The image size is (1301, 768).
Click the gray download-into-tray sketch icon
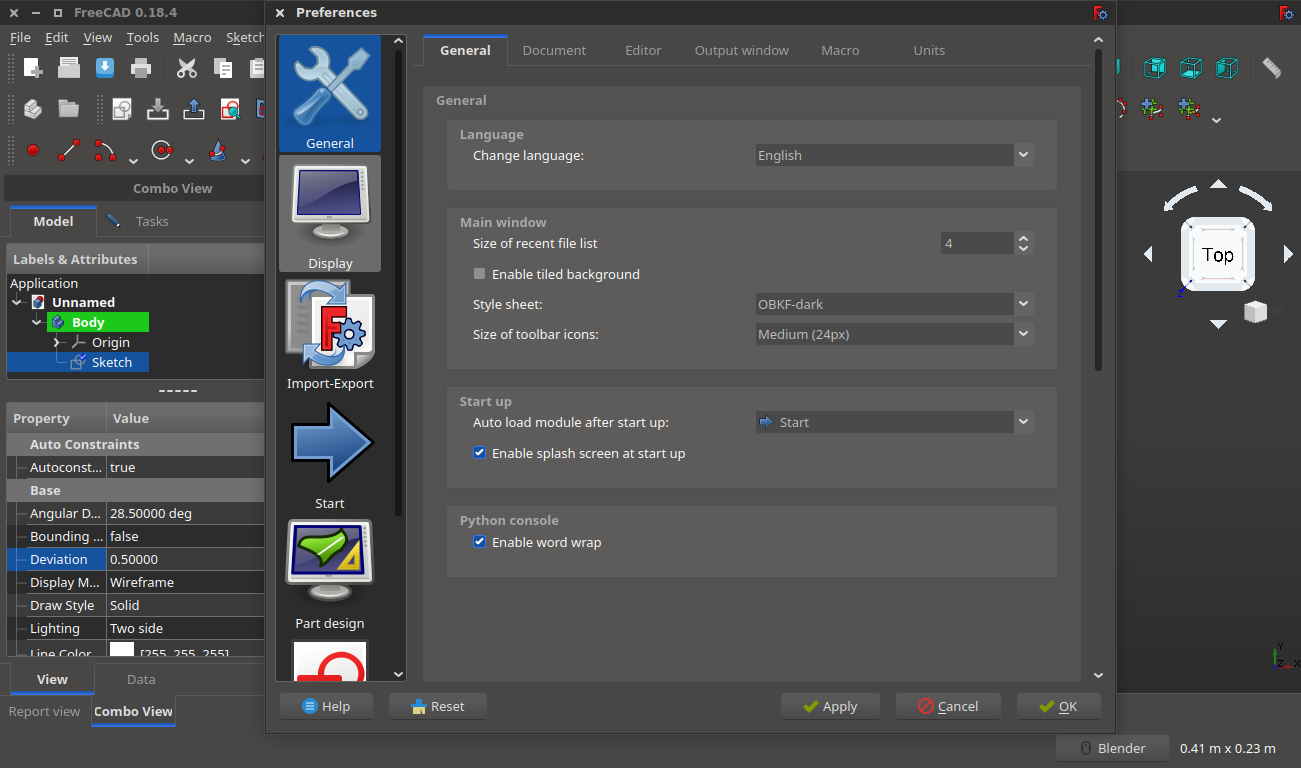(x=158, y=108)
